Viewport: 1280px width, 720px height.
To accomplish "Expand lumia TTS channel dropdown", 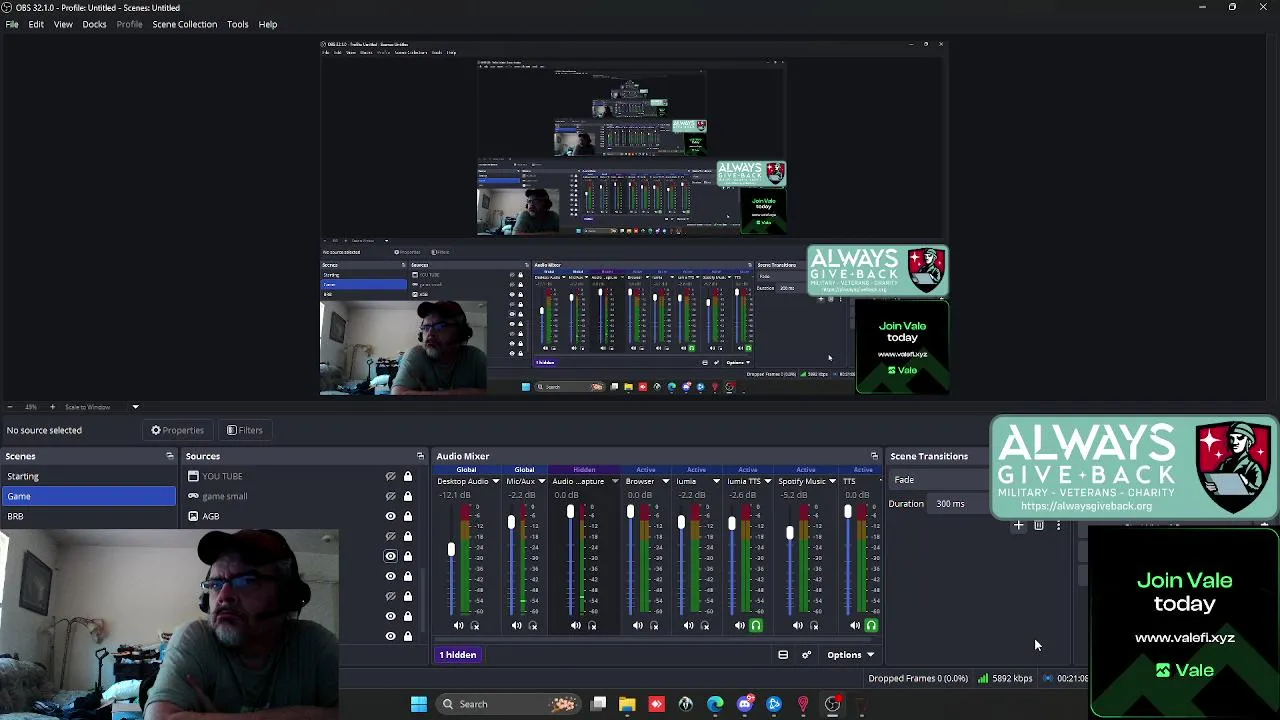I will coord(767,481).
